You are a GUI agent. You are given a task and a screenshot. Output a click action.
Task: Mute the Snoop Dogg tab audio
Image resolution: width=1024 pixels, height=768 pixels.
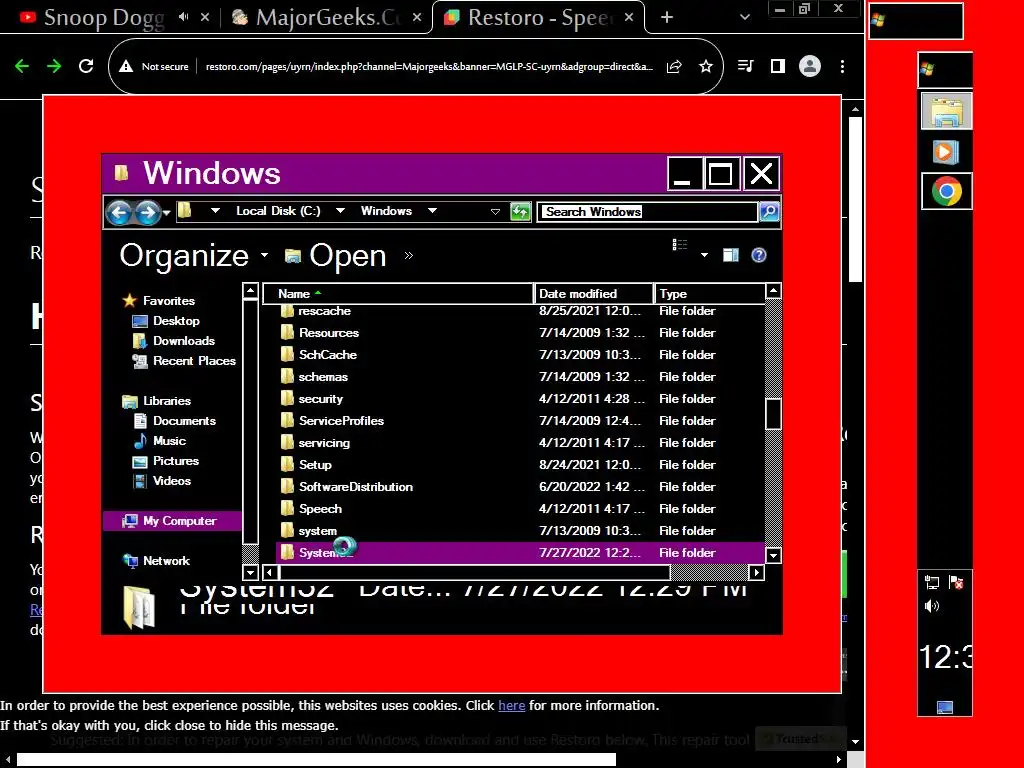point(184,17)
